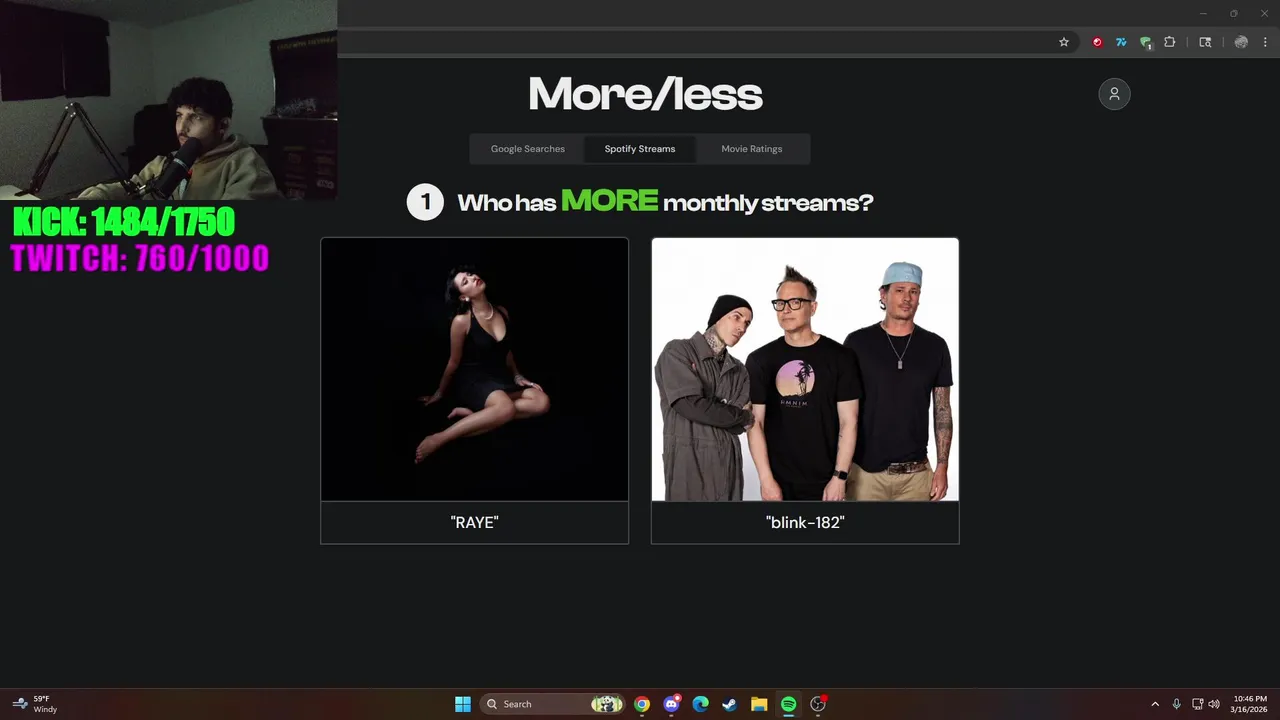Open the Chrome three-dot menu

tap(1265, 42)
